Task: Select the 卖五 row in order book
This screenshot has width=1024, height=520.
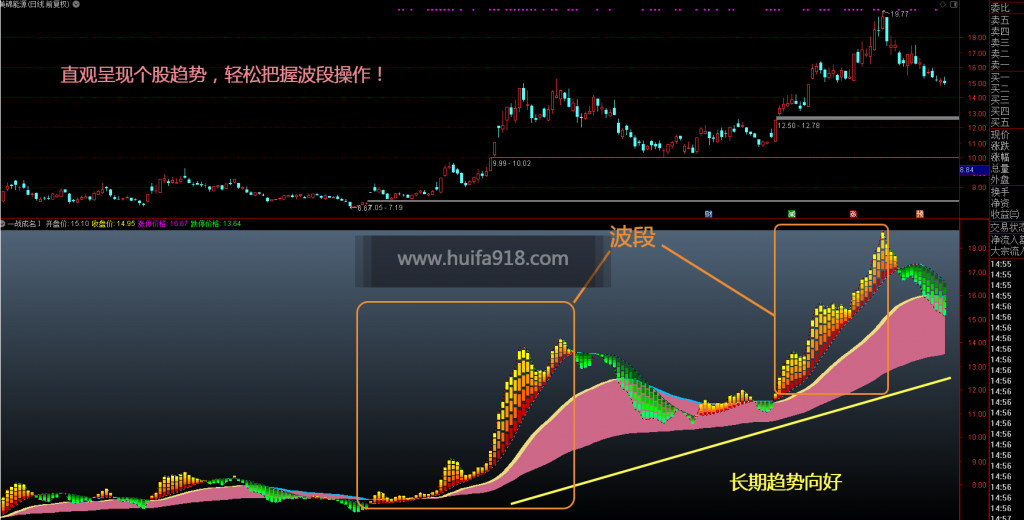Action: (1000, 19)
